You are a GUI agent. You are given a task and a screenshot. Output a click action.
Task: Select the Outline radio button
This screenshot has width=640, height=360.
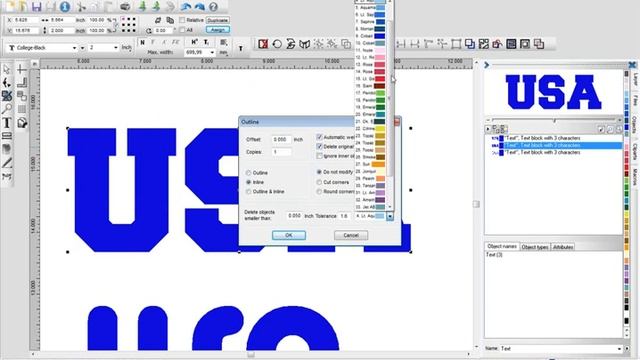coord(248,173)
